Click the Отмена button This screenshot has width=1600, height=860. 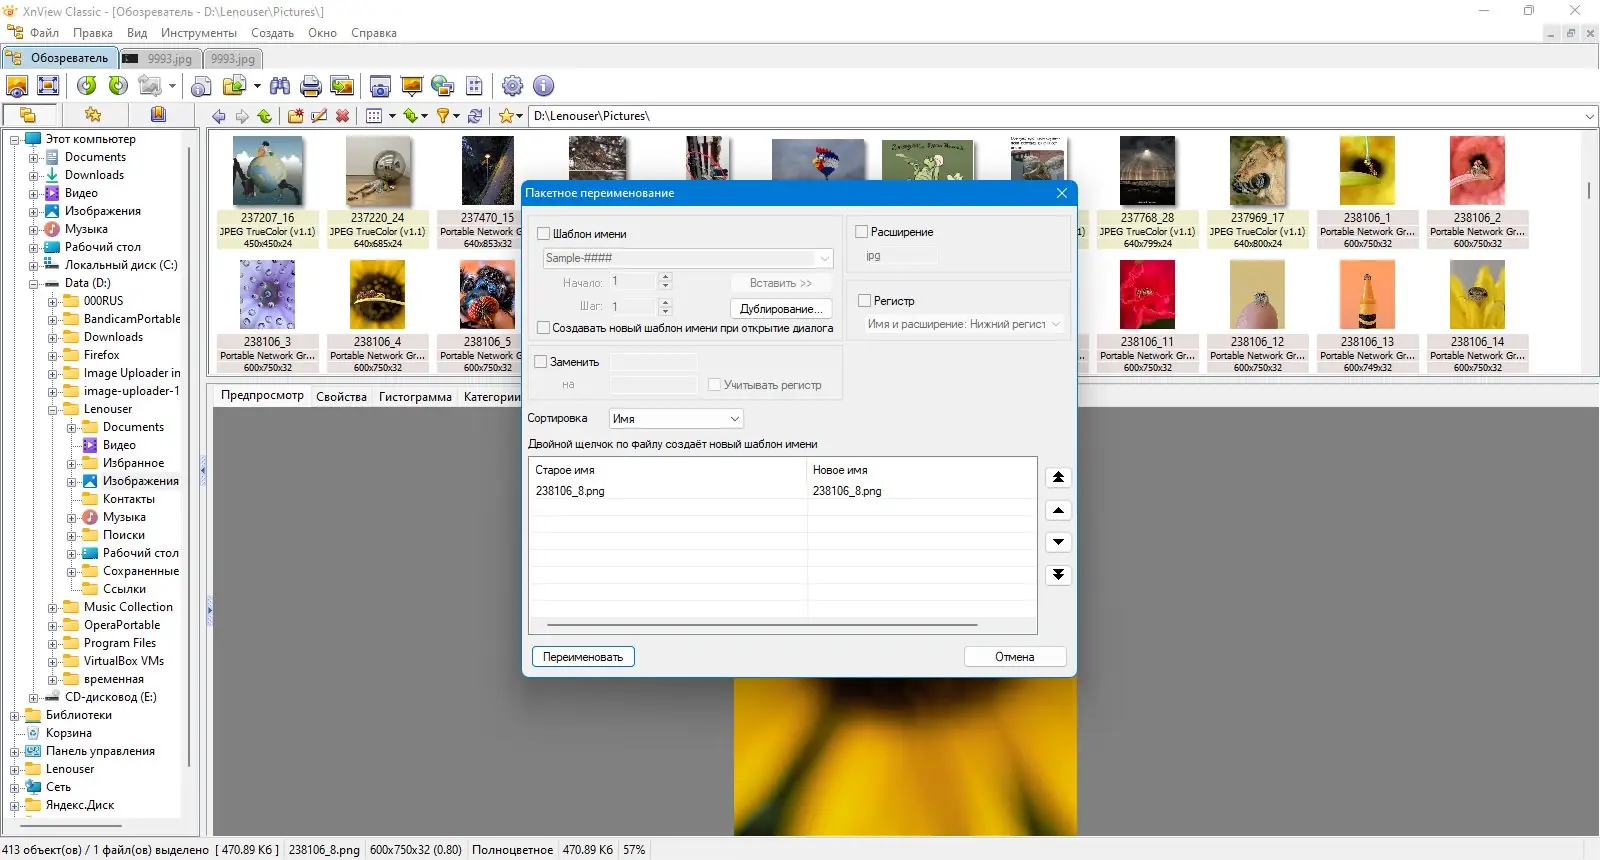1015,657
